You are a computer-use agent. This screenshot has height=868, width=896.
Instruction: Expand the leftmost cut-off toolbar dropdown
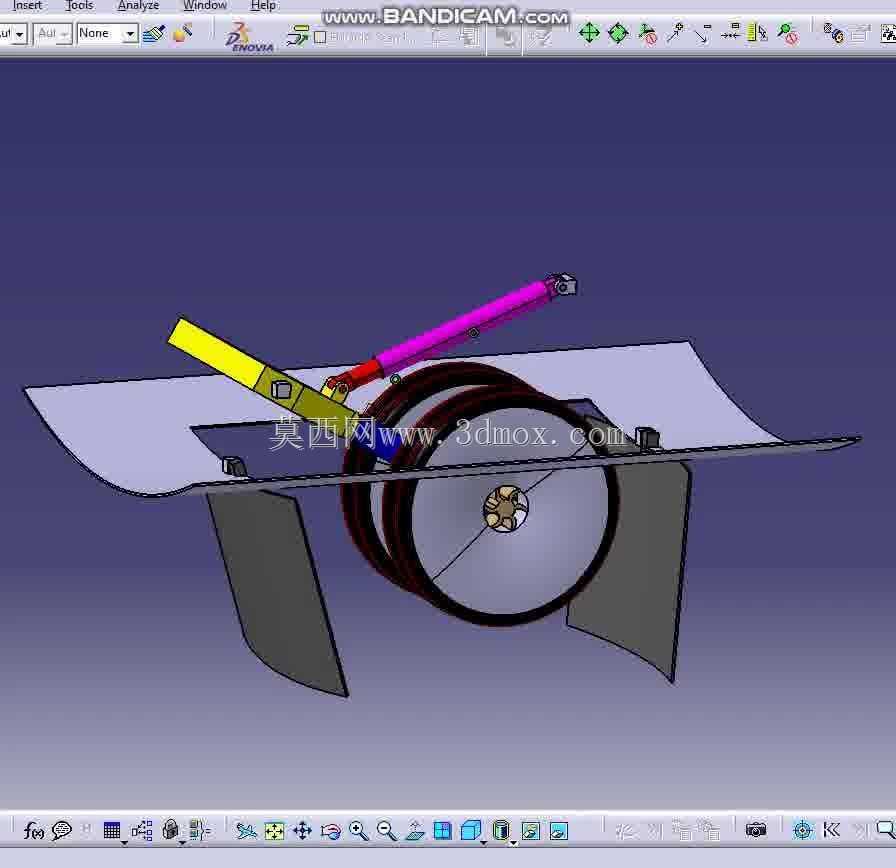pos(19,34)
